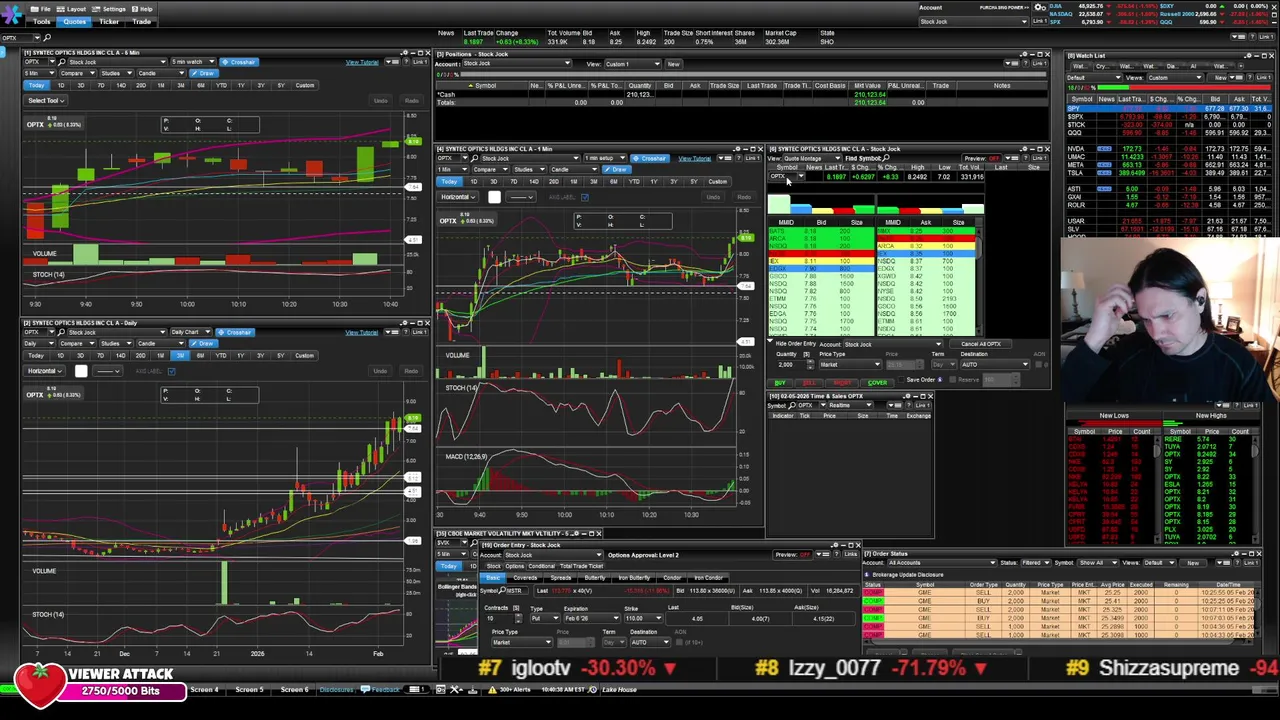The height and width of the screenshot is (720, 1280).
Task: Click the Draw pencil in the 1 Min chart
Action: (619, 169)
